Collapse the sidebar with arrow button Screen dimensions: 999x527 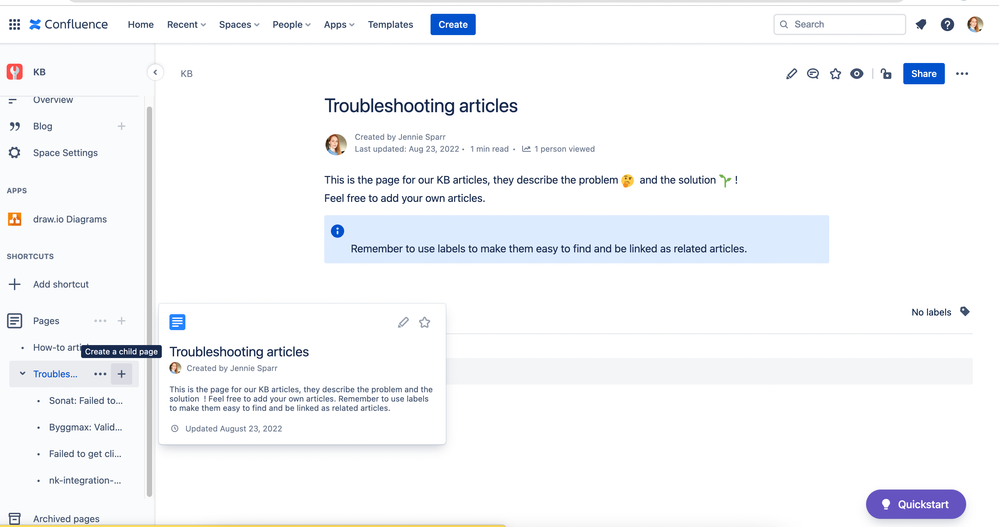[155, 72]
